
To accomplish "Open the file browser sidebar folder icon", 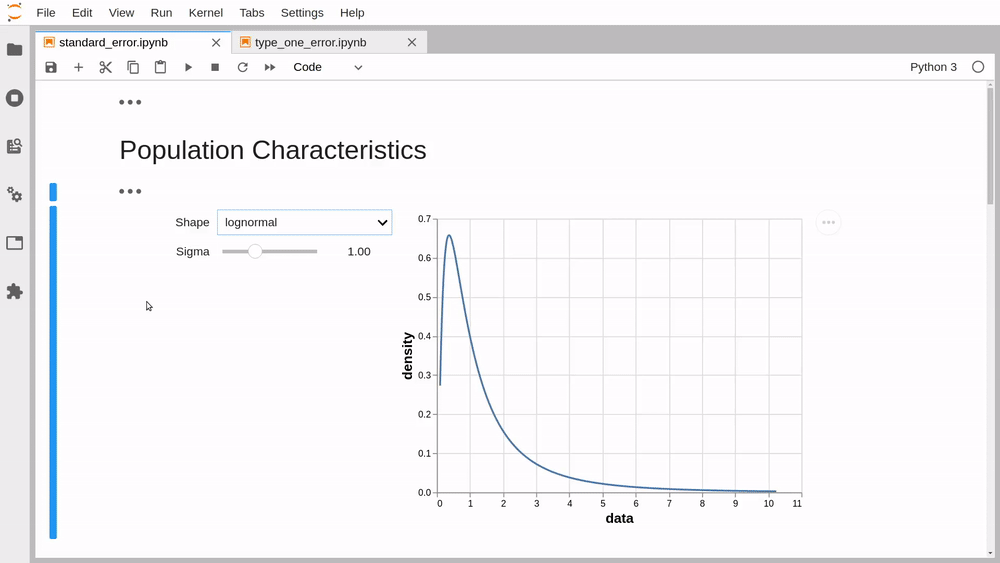I will [x=15, y=50].
